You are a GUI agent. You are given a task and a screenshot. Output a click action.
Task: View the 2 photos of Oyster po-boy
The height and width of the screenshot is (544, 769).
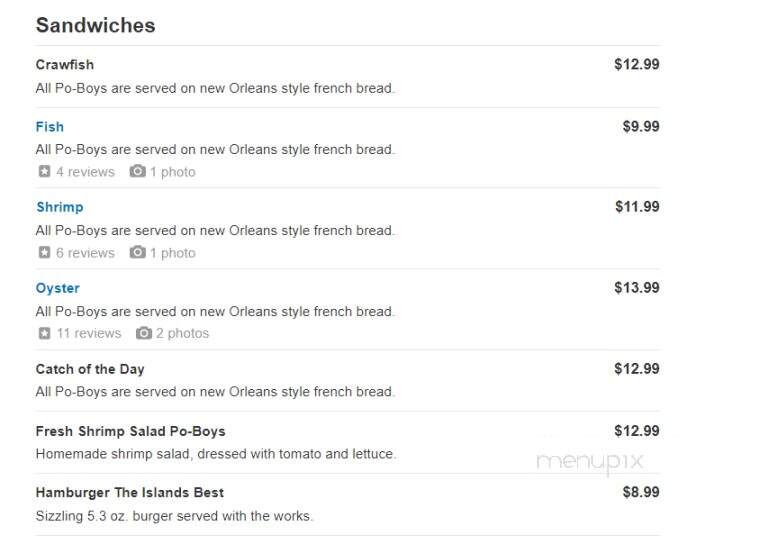(x=182, y=334)
